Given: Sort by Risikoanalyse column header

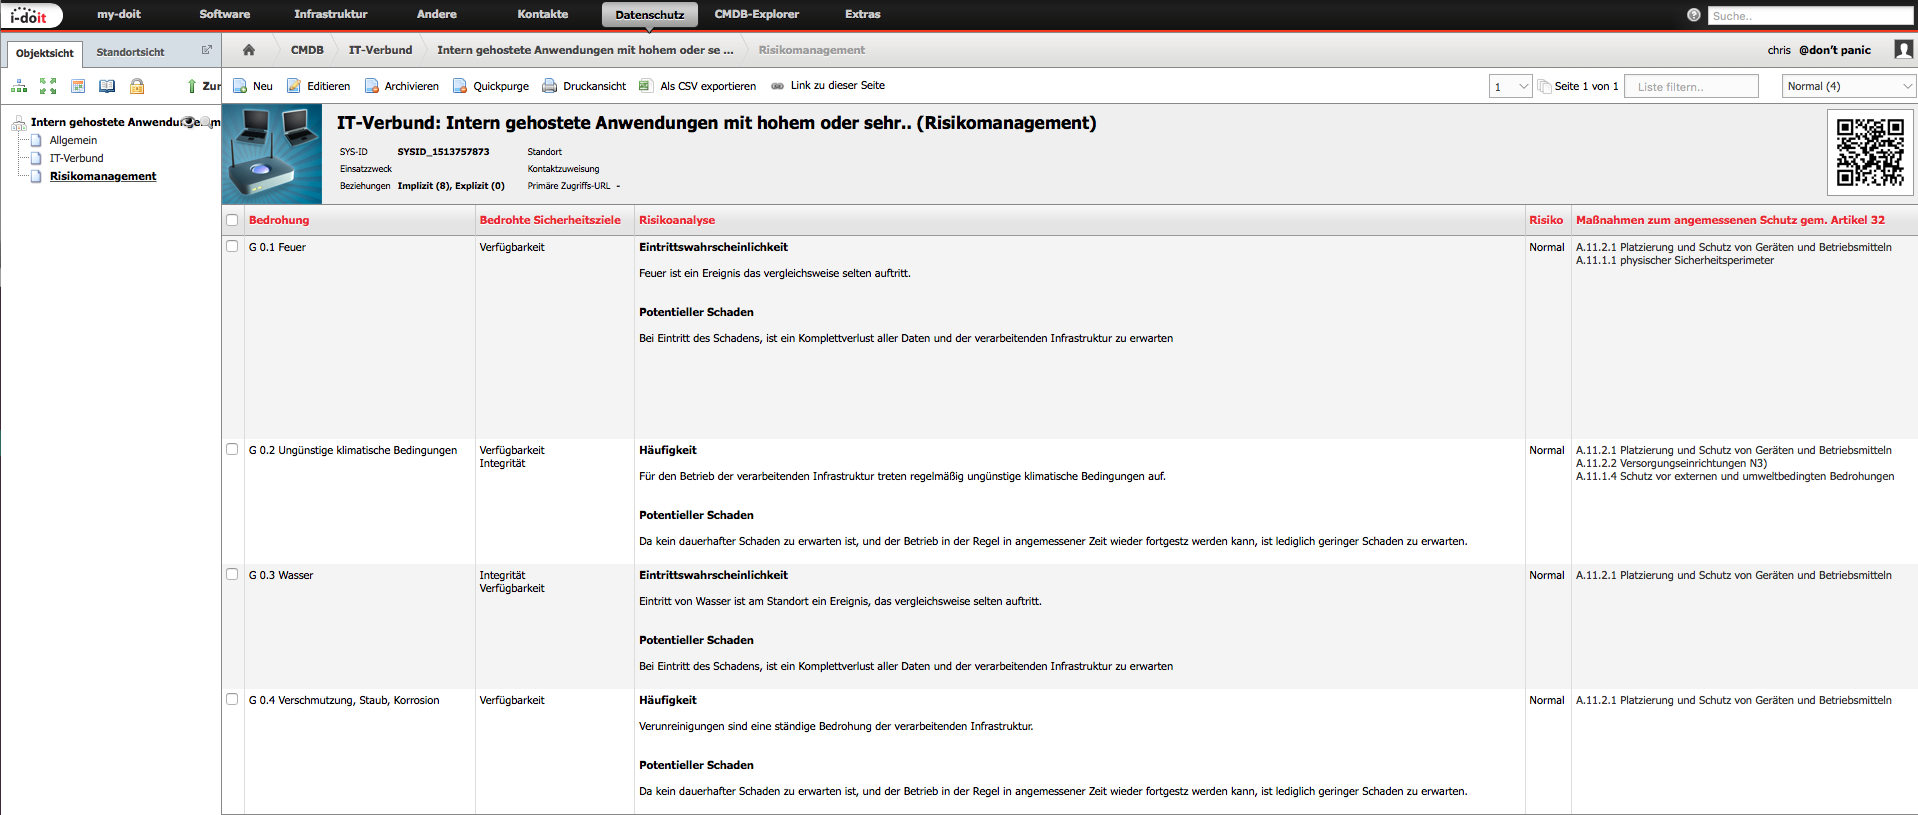Looking at the screenshot, I should 677,220.
